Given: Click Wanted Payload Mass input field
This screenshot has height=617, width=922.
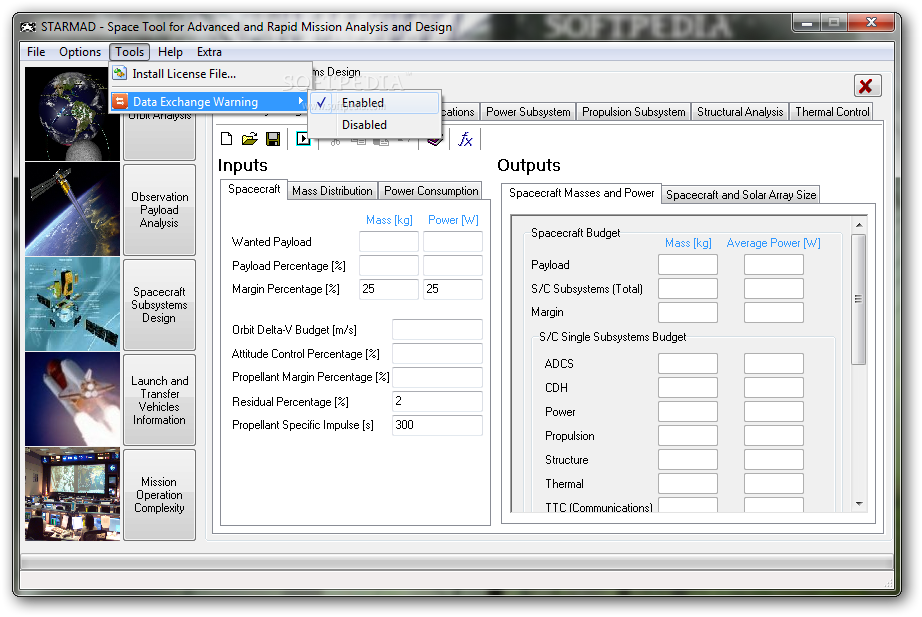Looking at the screenshot, I should (x=389, y=242).
